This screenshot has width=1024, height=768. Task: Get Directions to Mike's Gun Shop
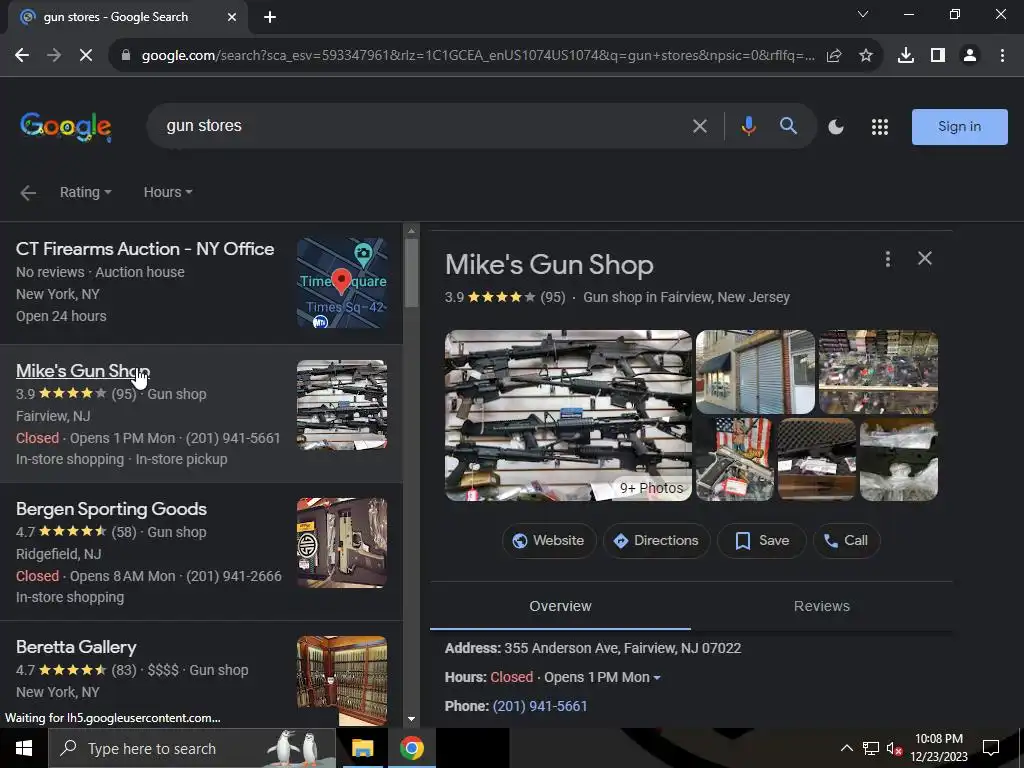point(656,541)
